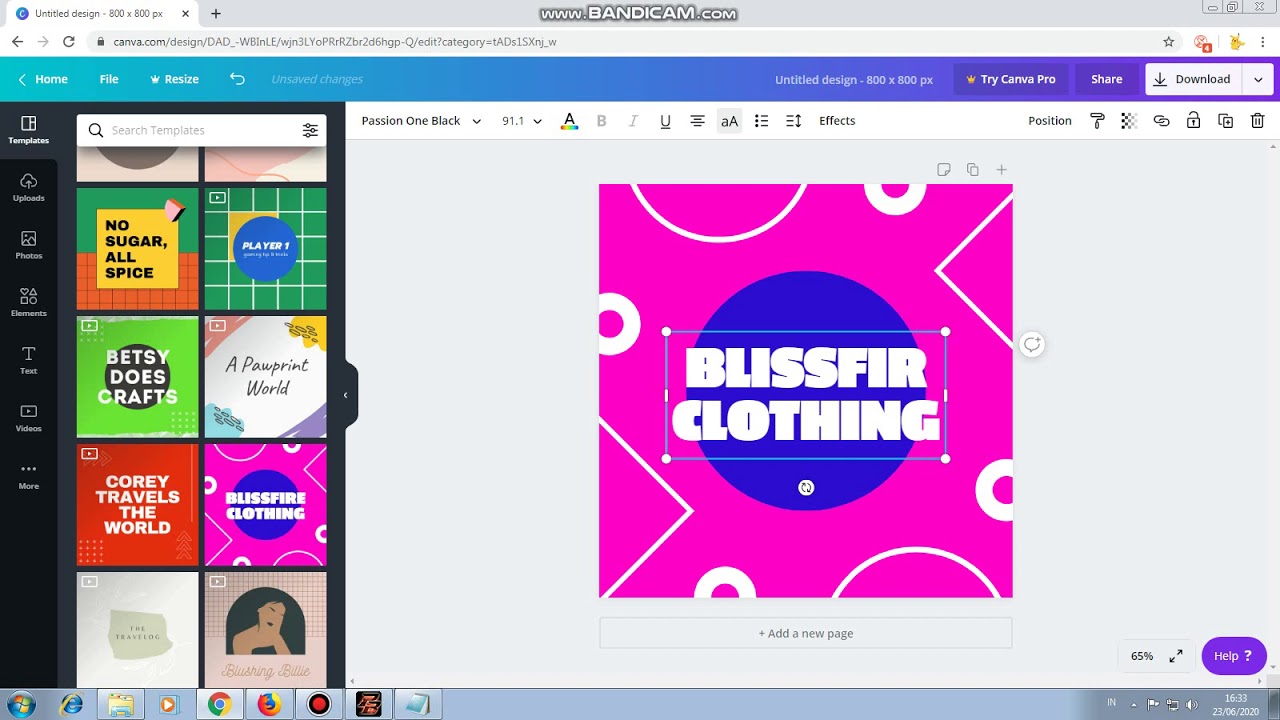Toggle italic formatting
The image size is (1280, 720).
(x=633, y=121)
